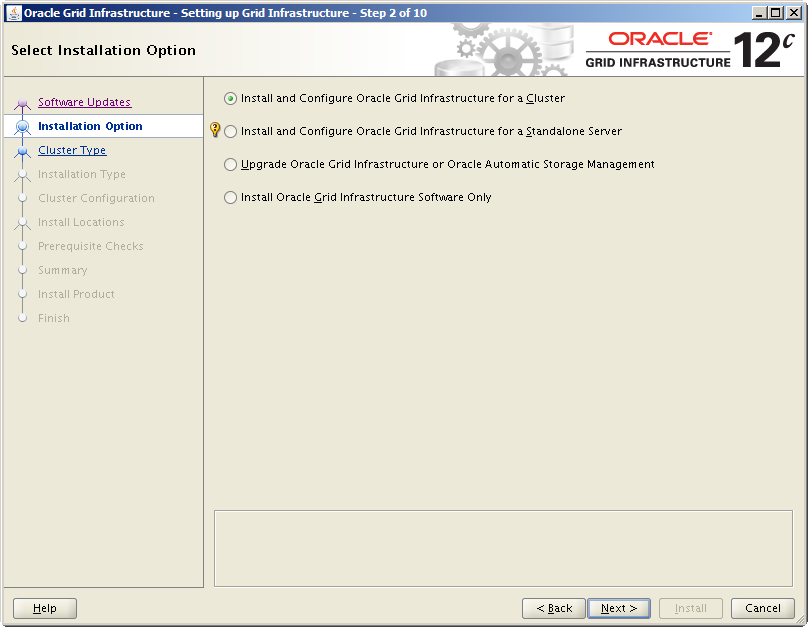Image resolution: width=808 pixels, height=627 pixels.
Task: Choose Install Grid Infrastructure Software Only
Action: point(231,198)
